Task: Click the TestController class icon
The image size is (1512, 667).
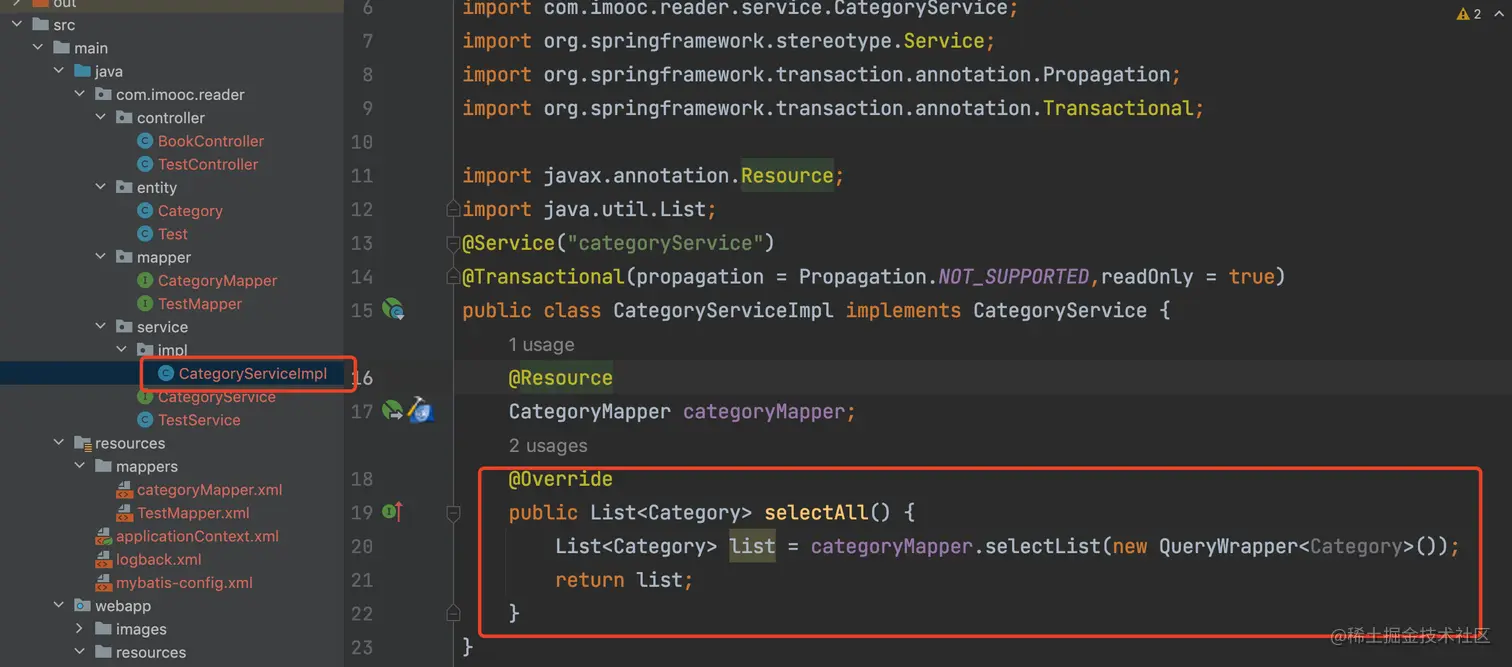Action: (145, 164)
